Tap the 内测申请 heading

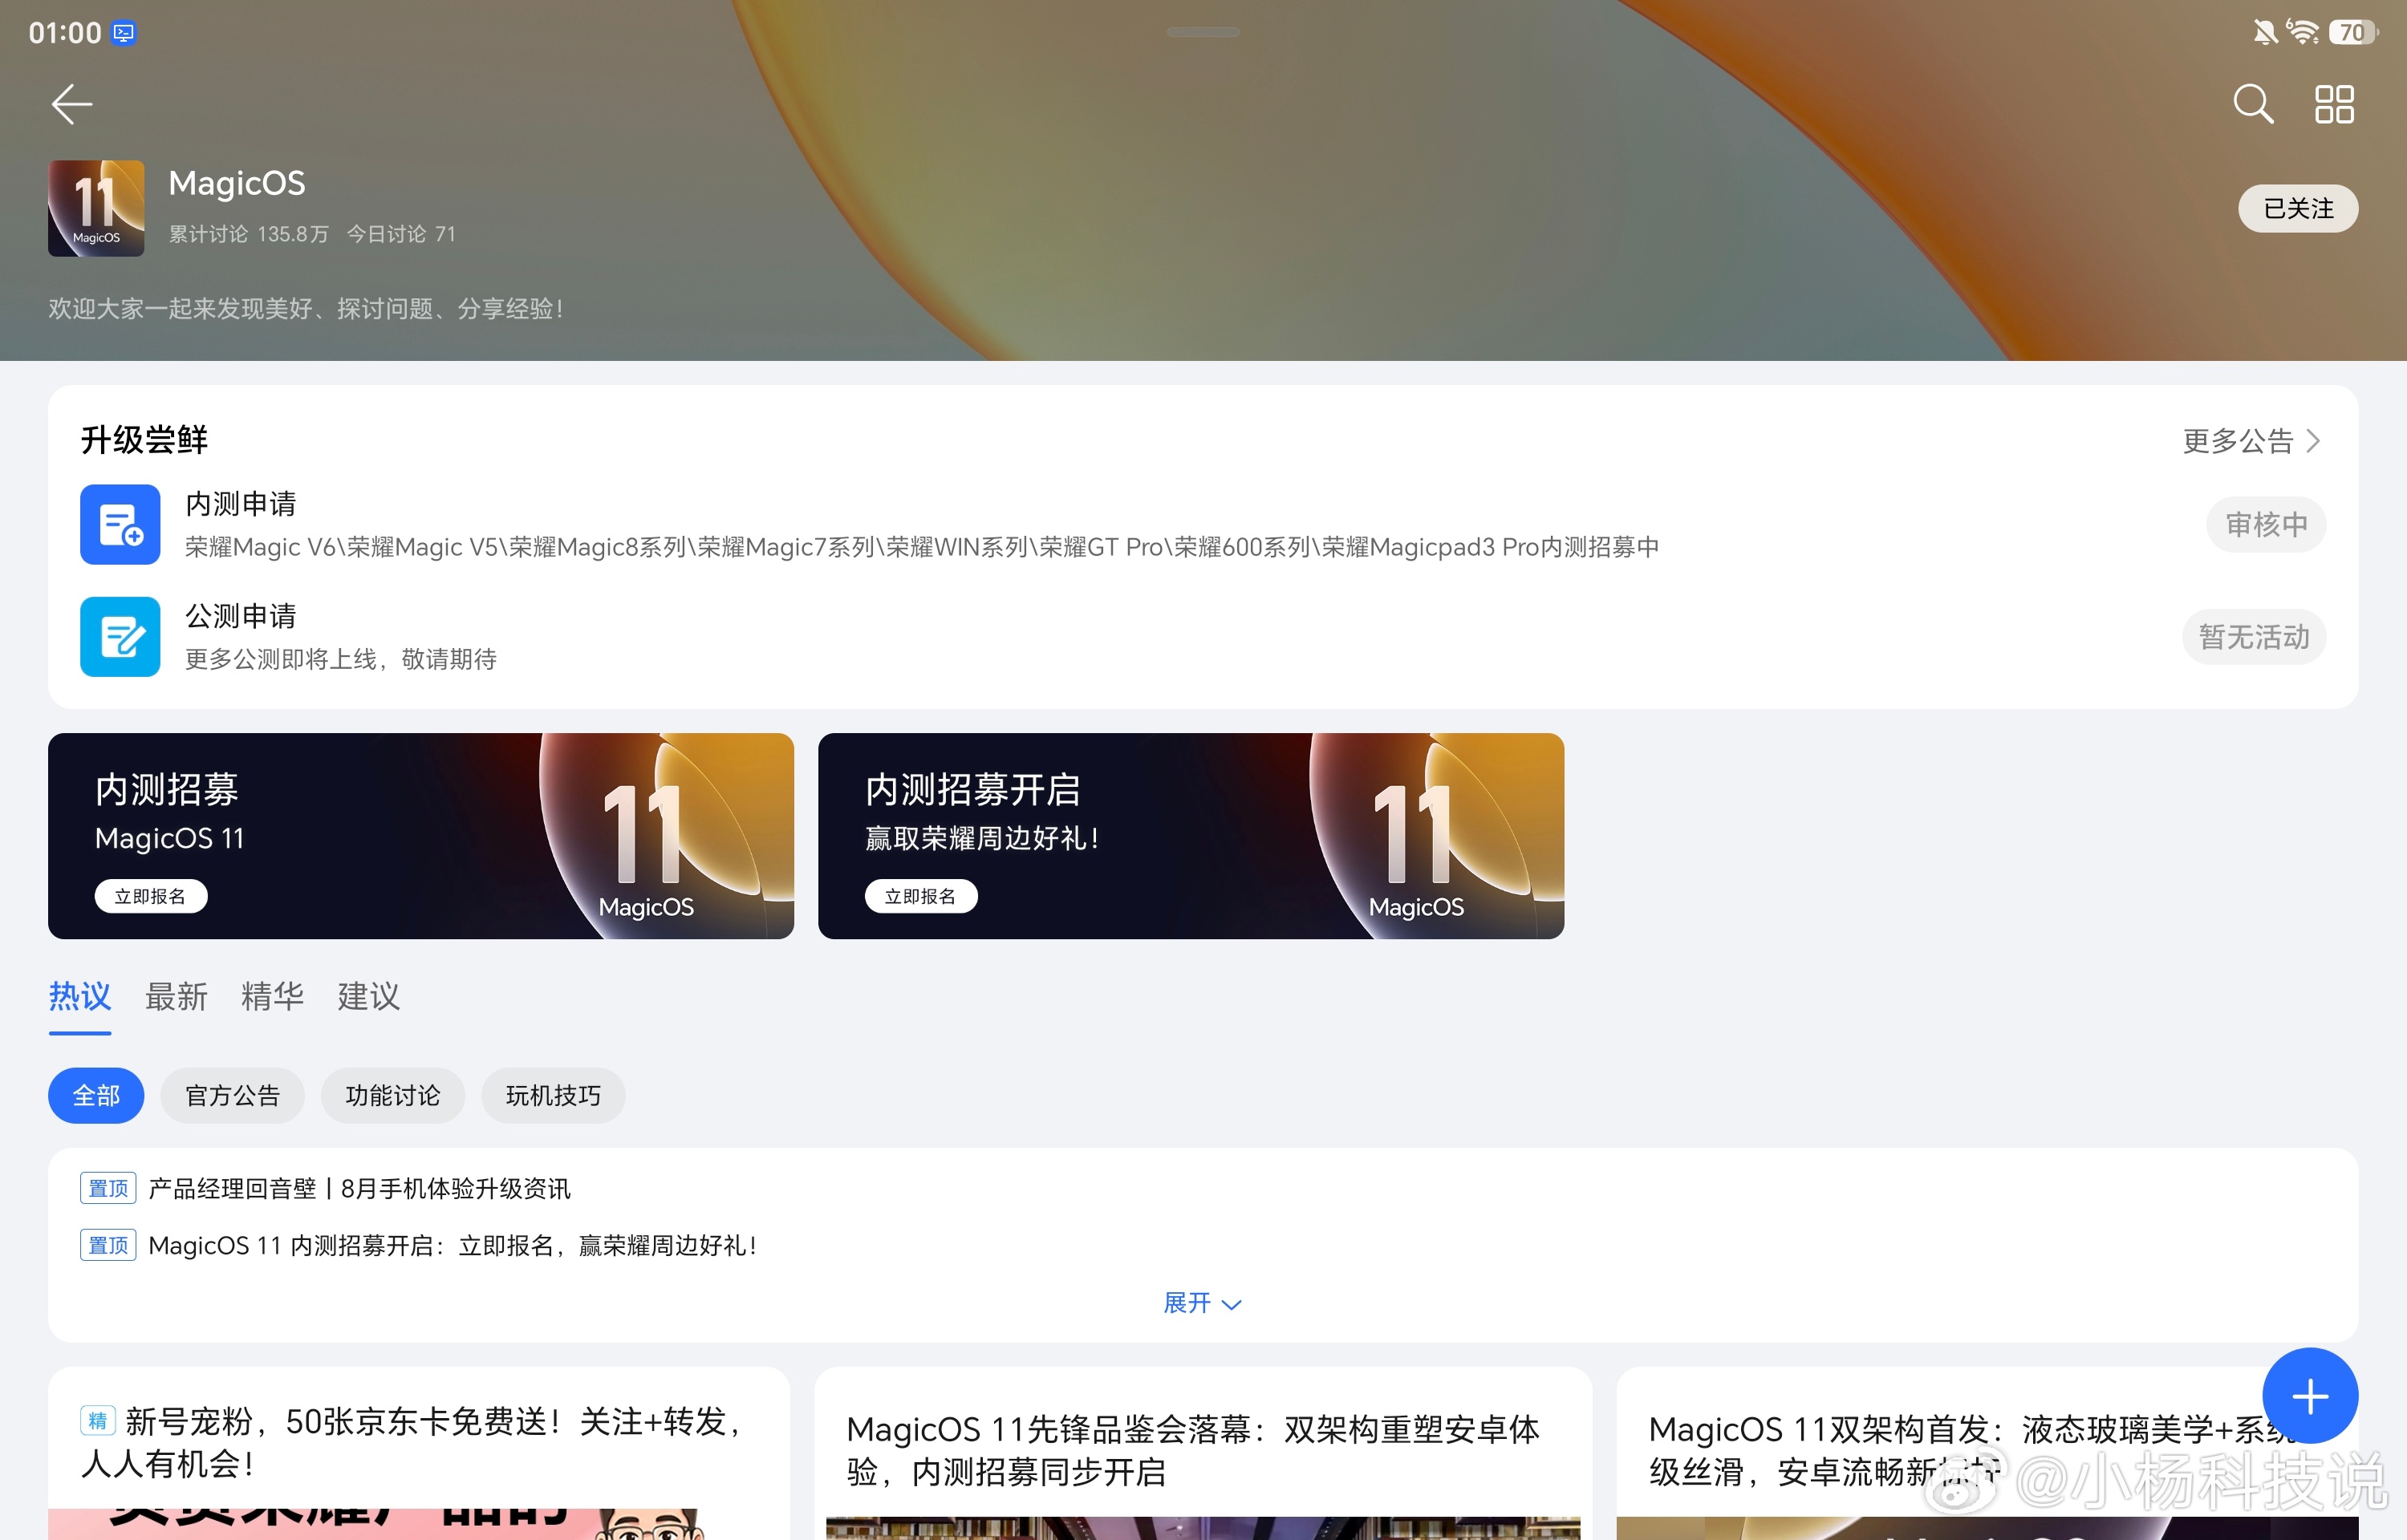point(241,504)
